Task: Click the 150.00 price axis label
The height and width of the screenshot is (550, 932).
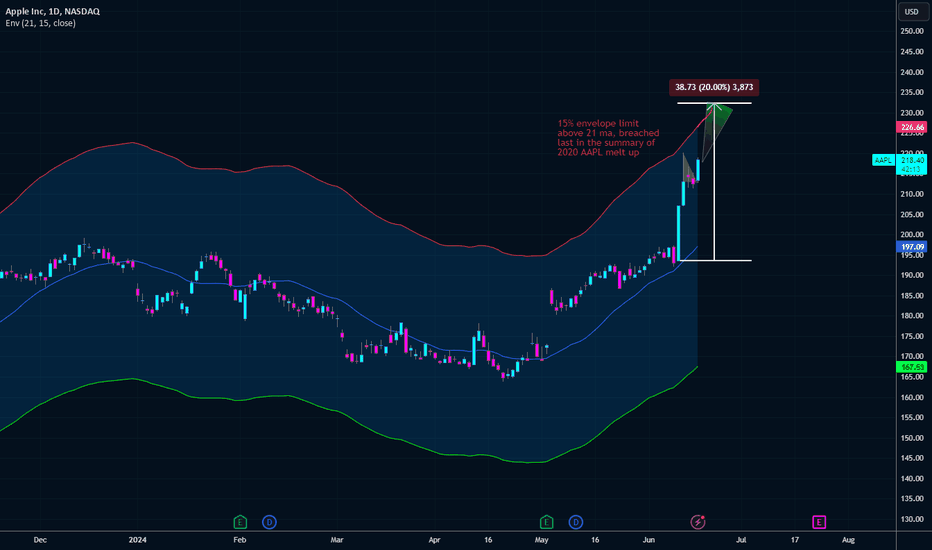Action: (912, 438)
